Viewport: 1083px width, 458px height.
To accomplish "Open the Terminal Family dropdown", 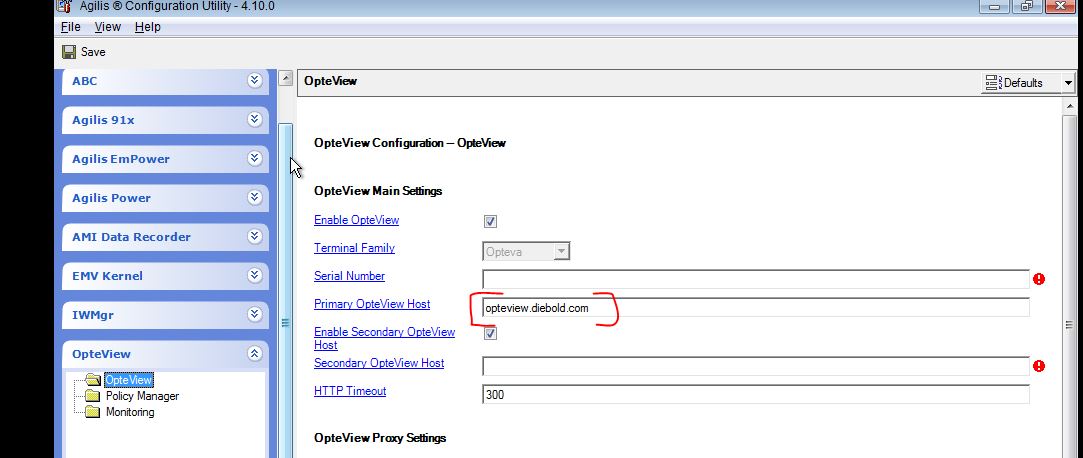I will (x=562, y=251).
